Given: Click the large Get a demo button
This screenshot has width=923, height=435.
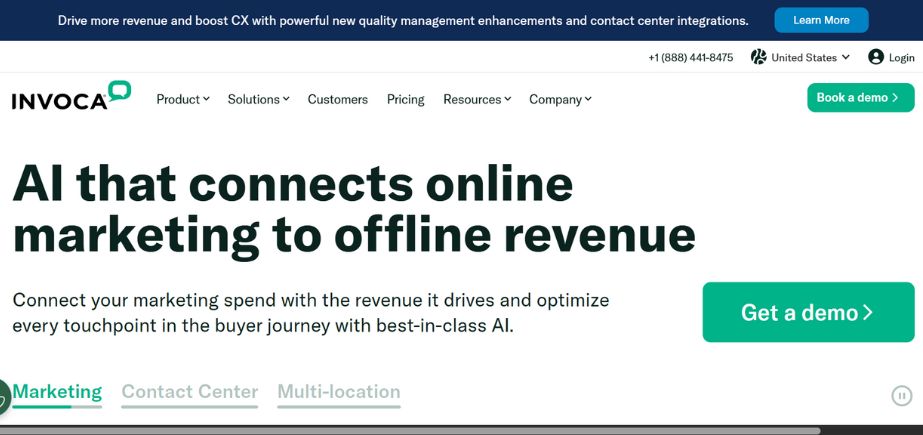Looking at the screenshot, I should click(808, 312).
